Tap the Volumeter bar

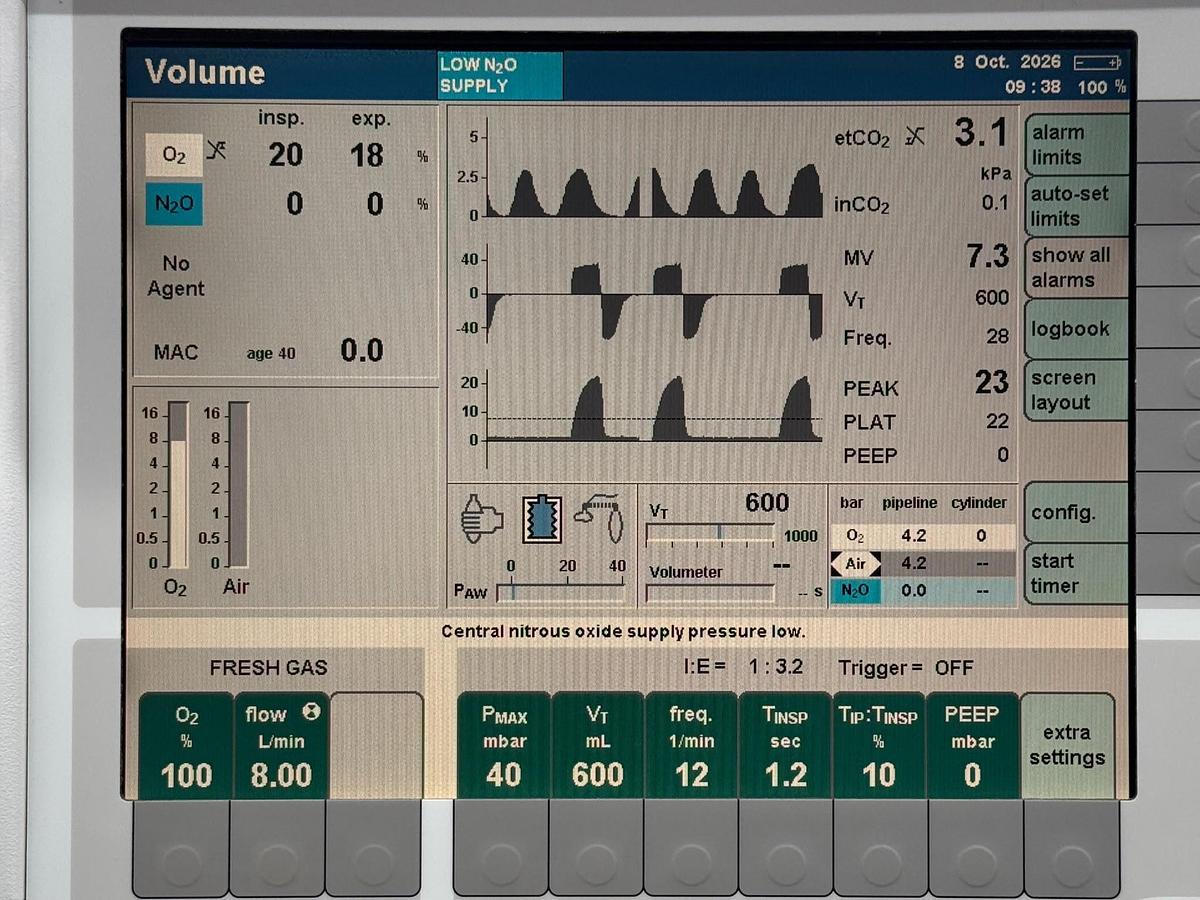710,593
